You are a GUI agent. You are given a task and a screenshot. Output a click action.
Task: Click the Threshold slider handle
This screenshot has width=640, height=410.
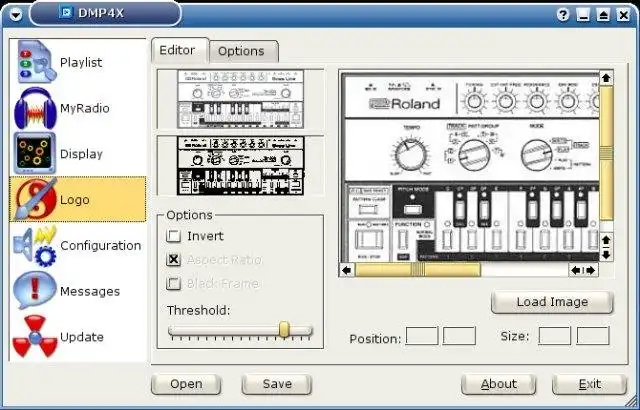point(284,330)
